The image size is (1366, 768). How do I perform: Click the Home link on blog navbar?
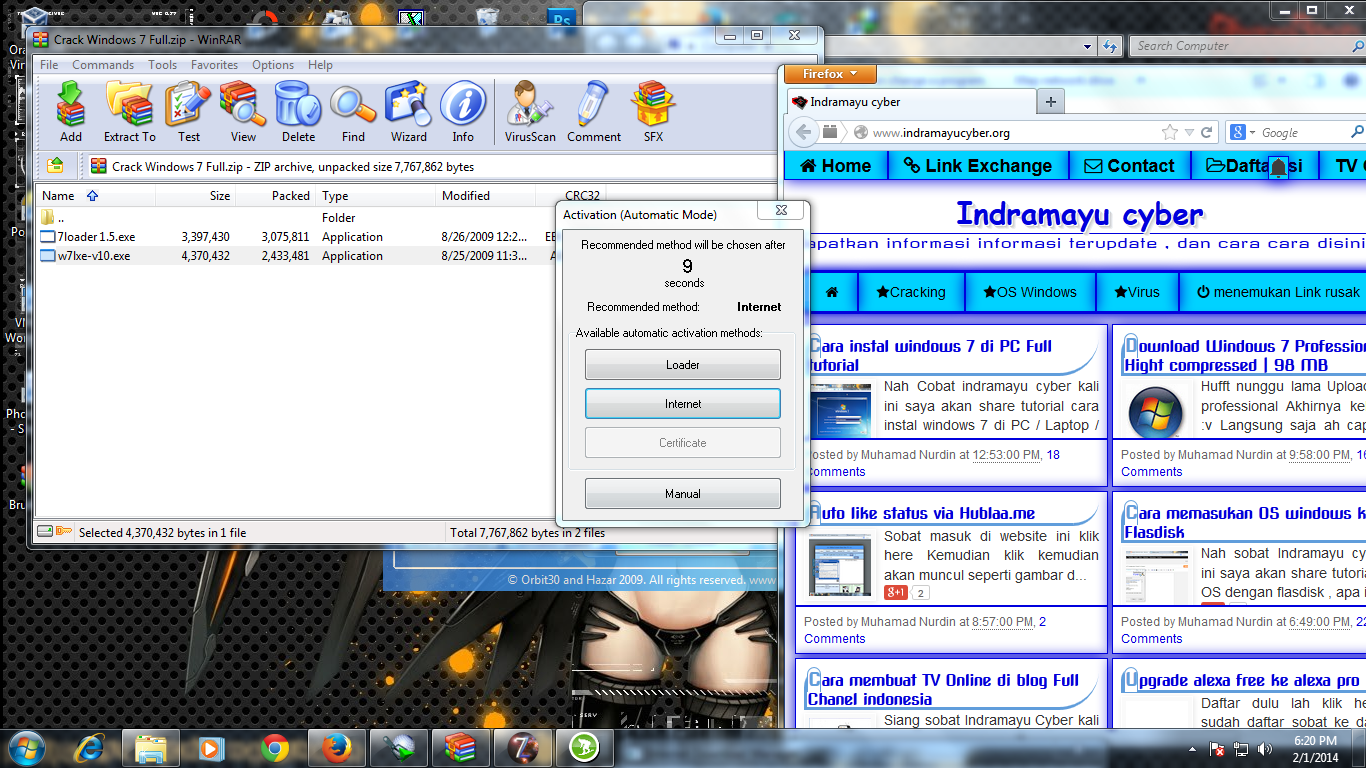coord(836,166)
